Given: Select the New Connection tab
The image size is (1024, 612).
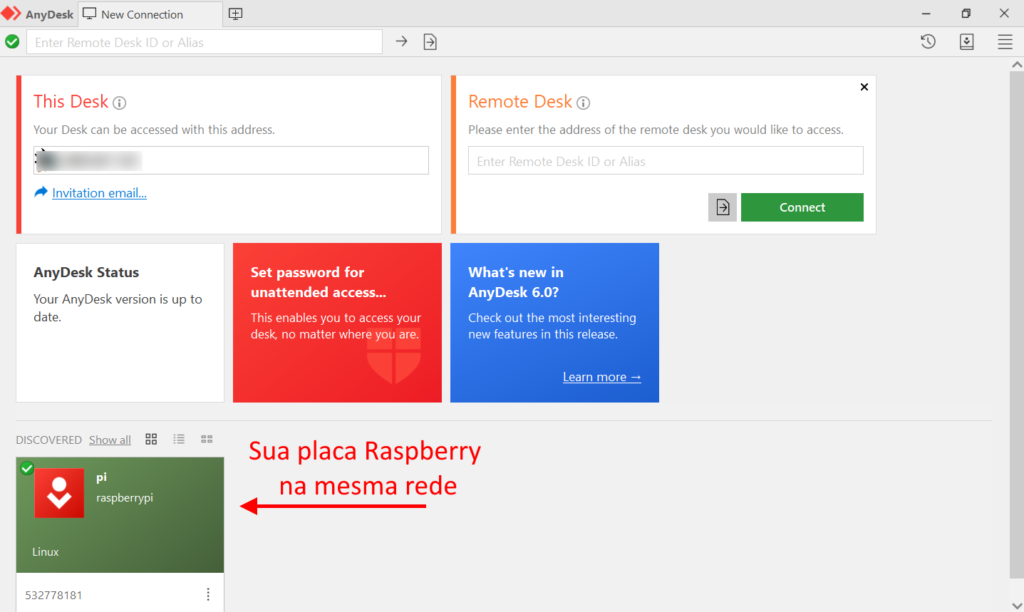Looking at the screenshot, I should pos(150,14).
